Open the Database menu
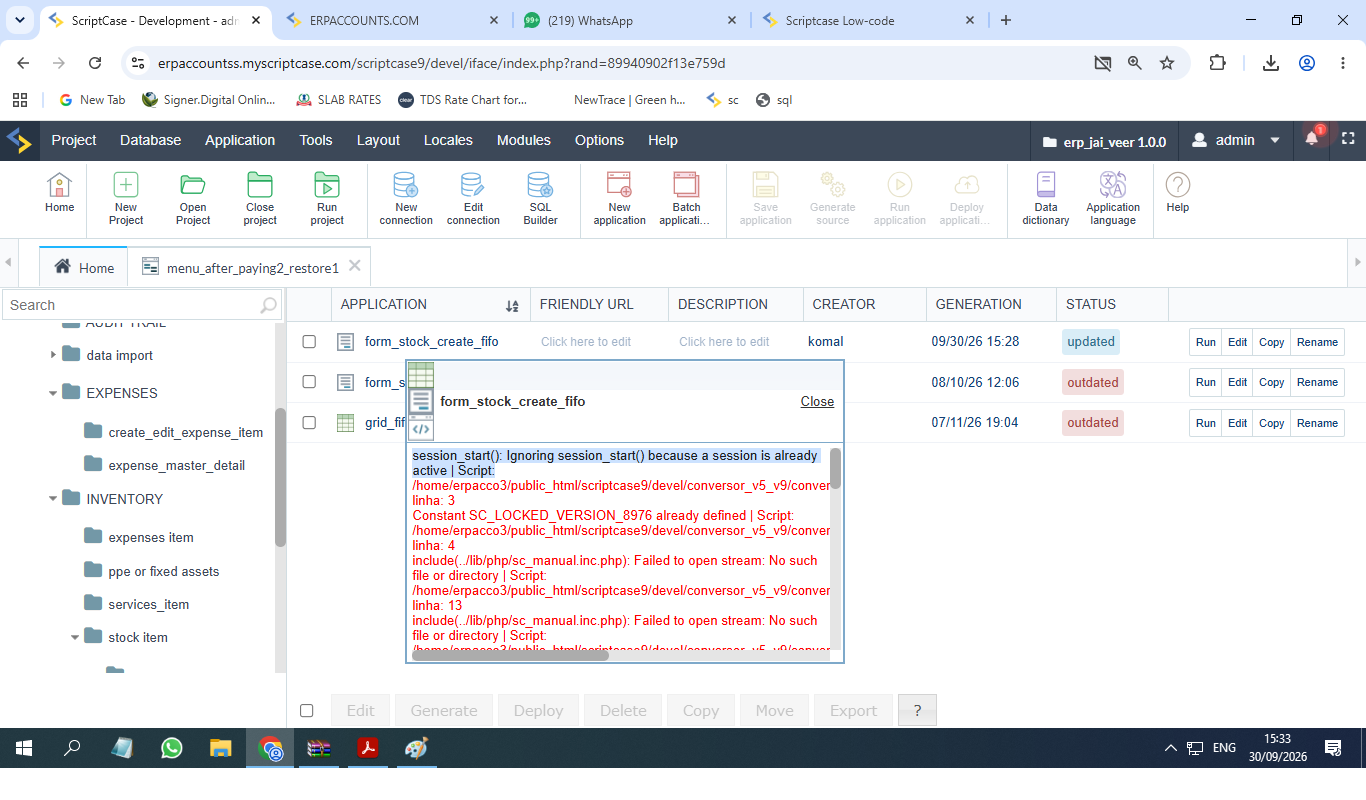Viewport: 1366px width, 800px height. [150, 140]
